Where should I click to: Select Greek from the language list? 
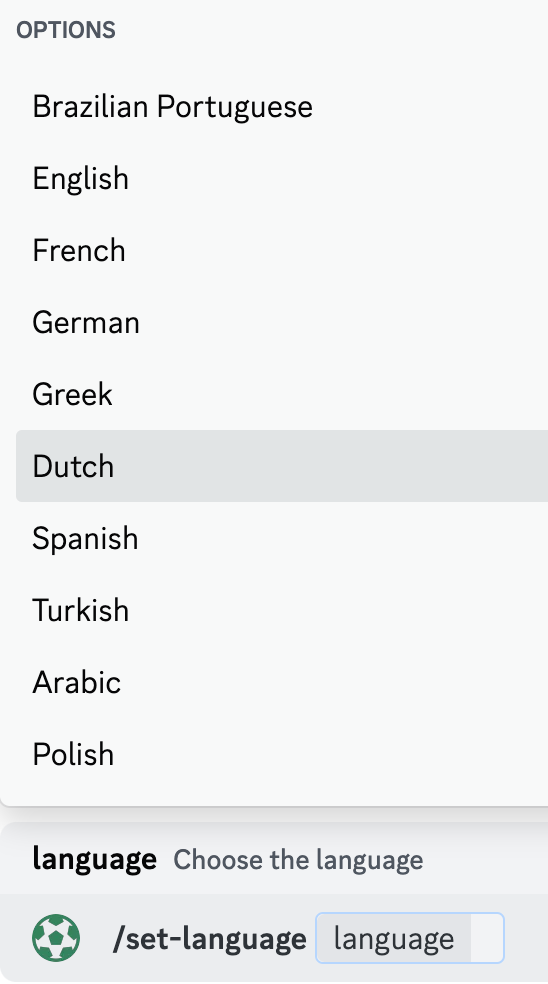pyautogui.click(x=282, y=394)
